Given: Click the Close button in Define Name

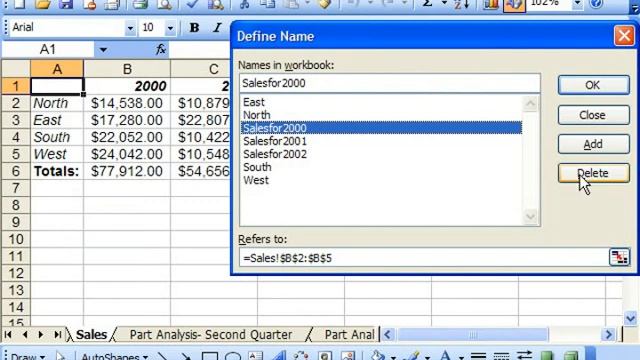Looking at the screenshot, I should click(x=593, y=115).
